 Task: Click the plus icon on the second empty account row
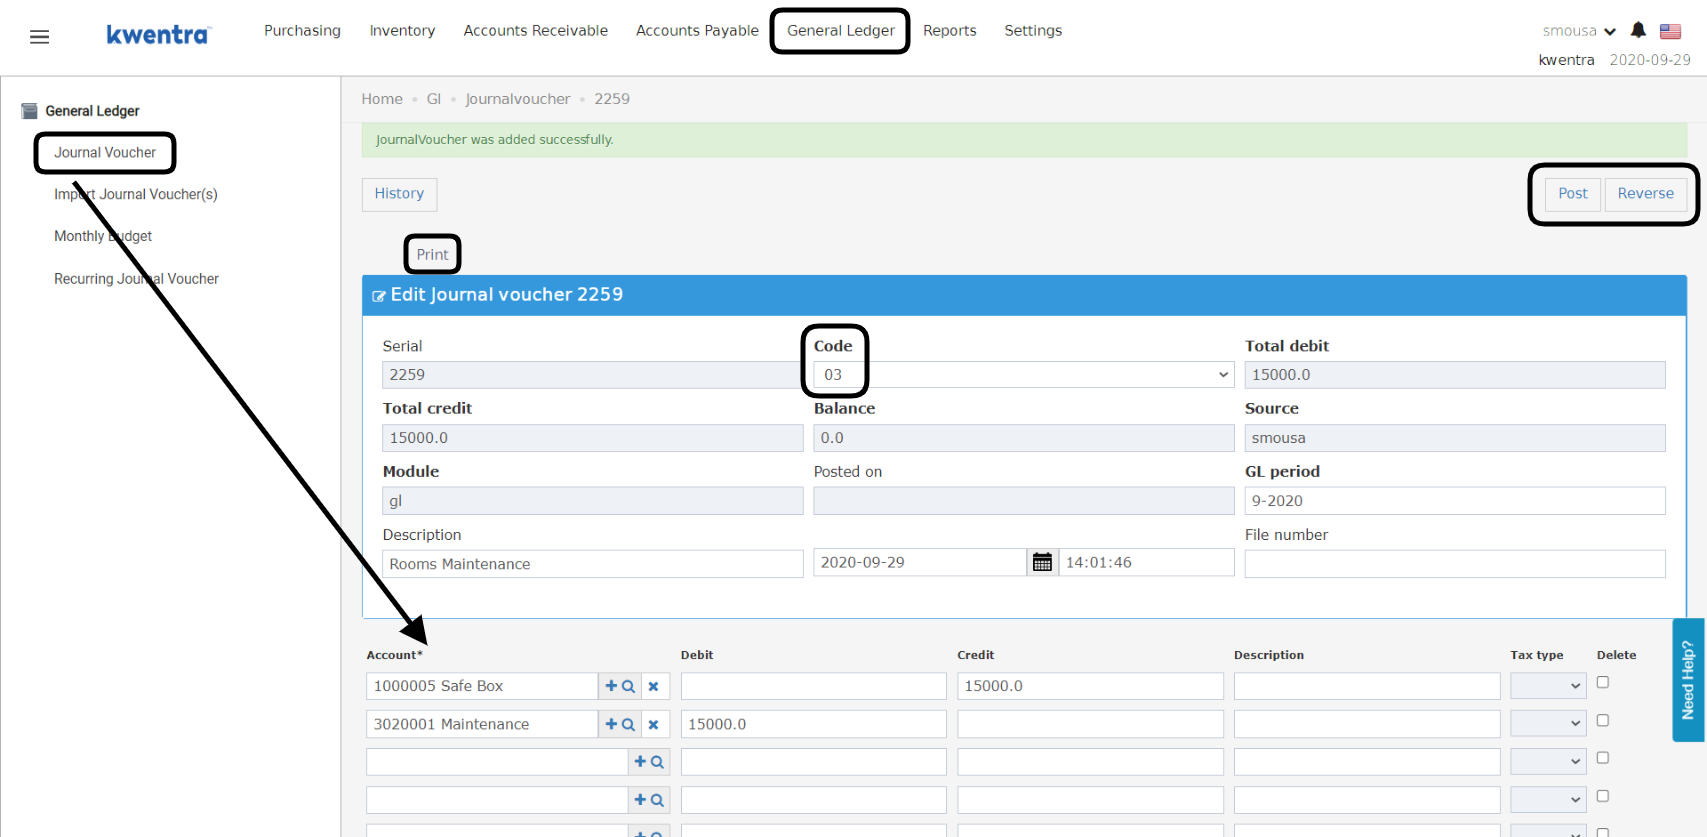pos(640,800)
